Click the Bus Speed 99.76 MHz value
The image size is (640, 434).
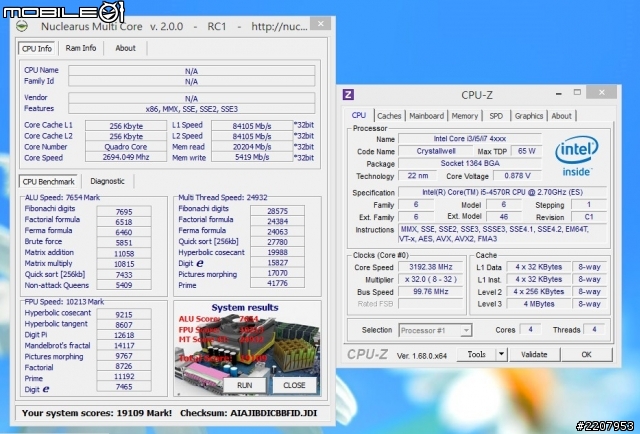tap(431, 292)
